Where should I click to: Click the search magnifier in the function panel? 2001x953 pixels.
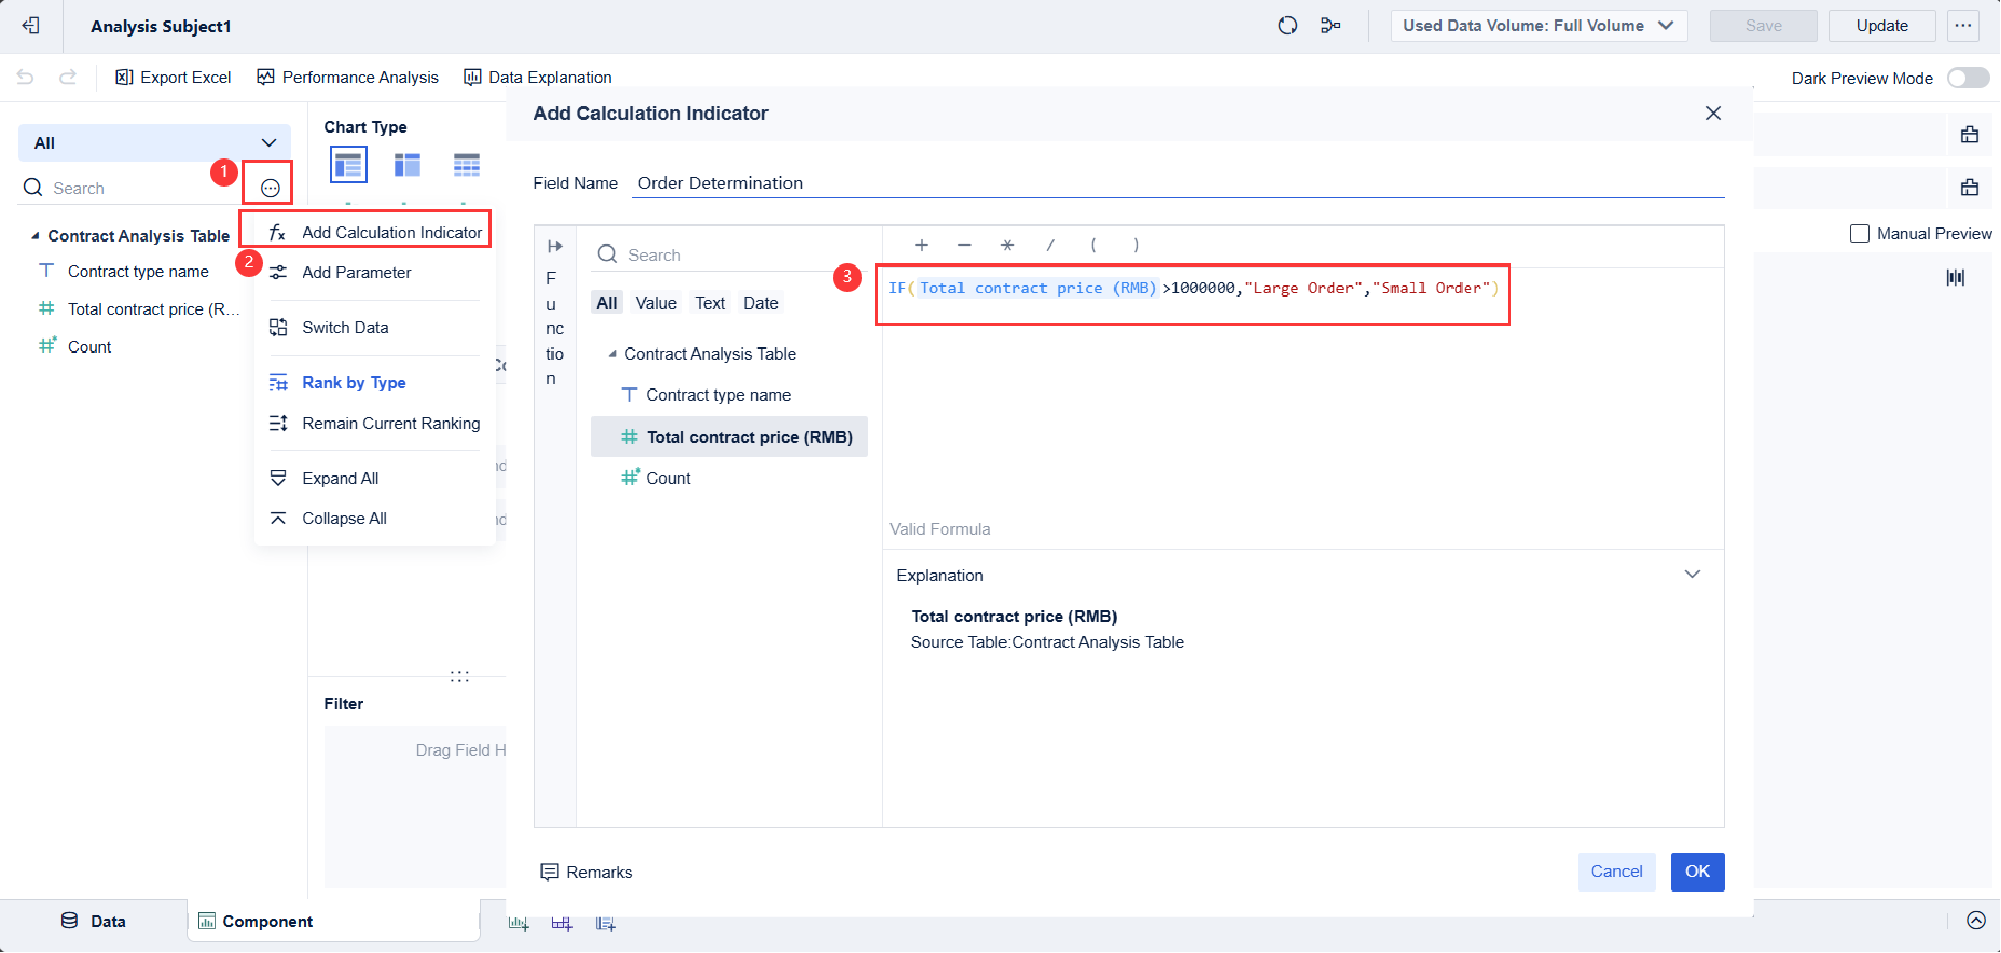(607, 254)
